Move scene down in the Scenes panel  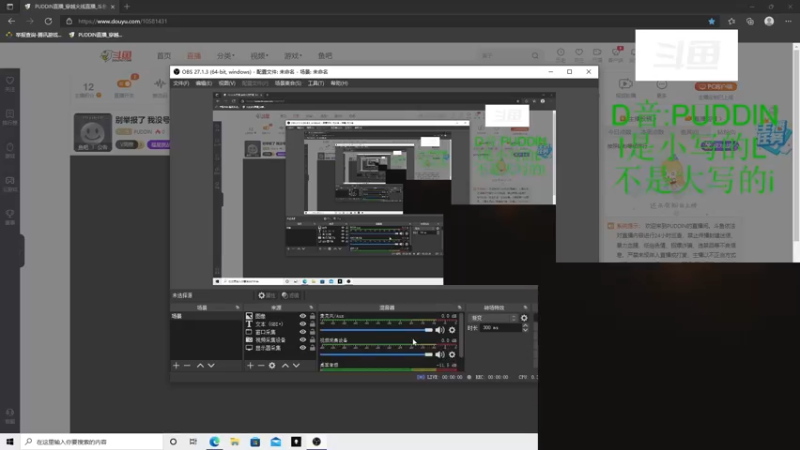pos(211,365)
